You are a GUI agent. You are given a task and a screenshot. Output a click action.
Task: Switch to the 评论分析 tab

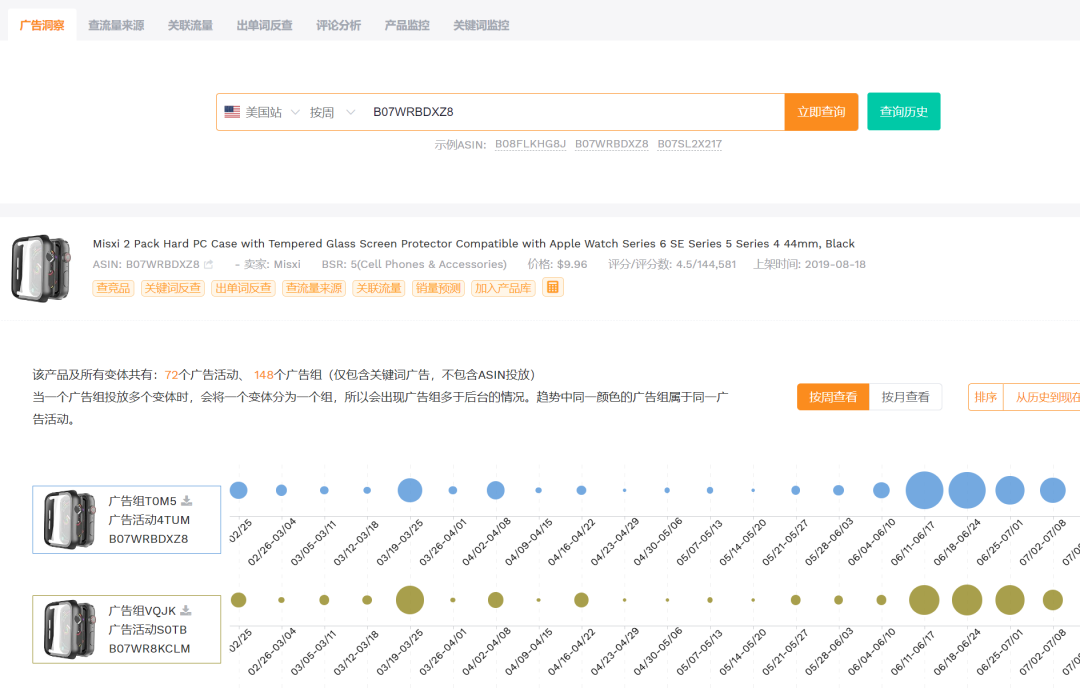pos(338,25)
